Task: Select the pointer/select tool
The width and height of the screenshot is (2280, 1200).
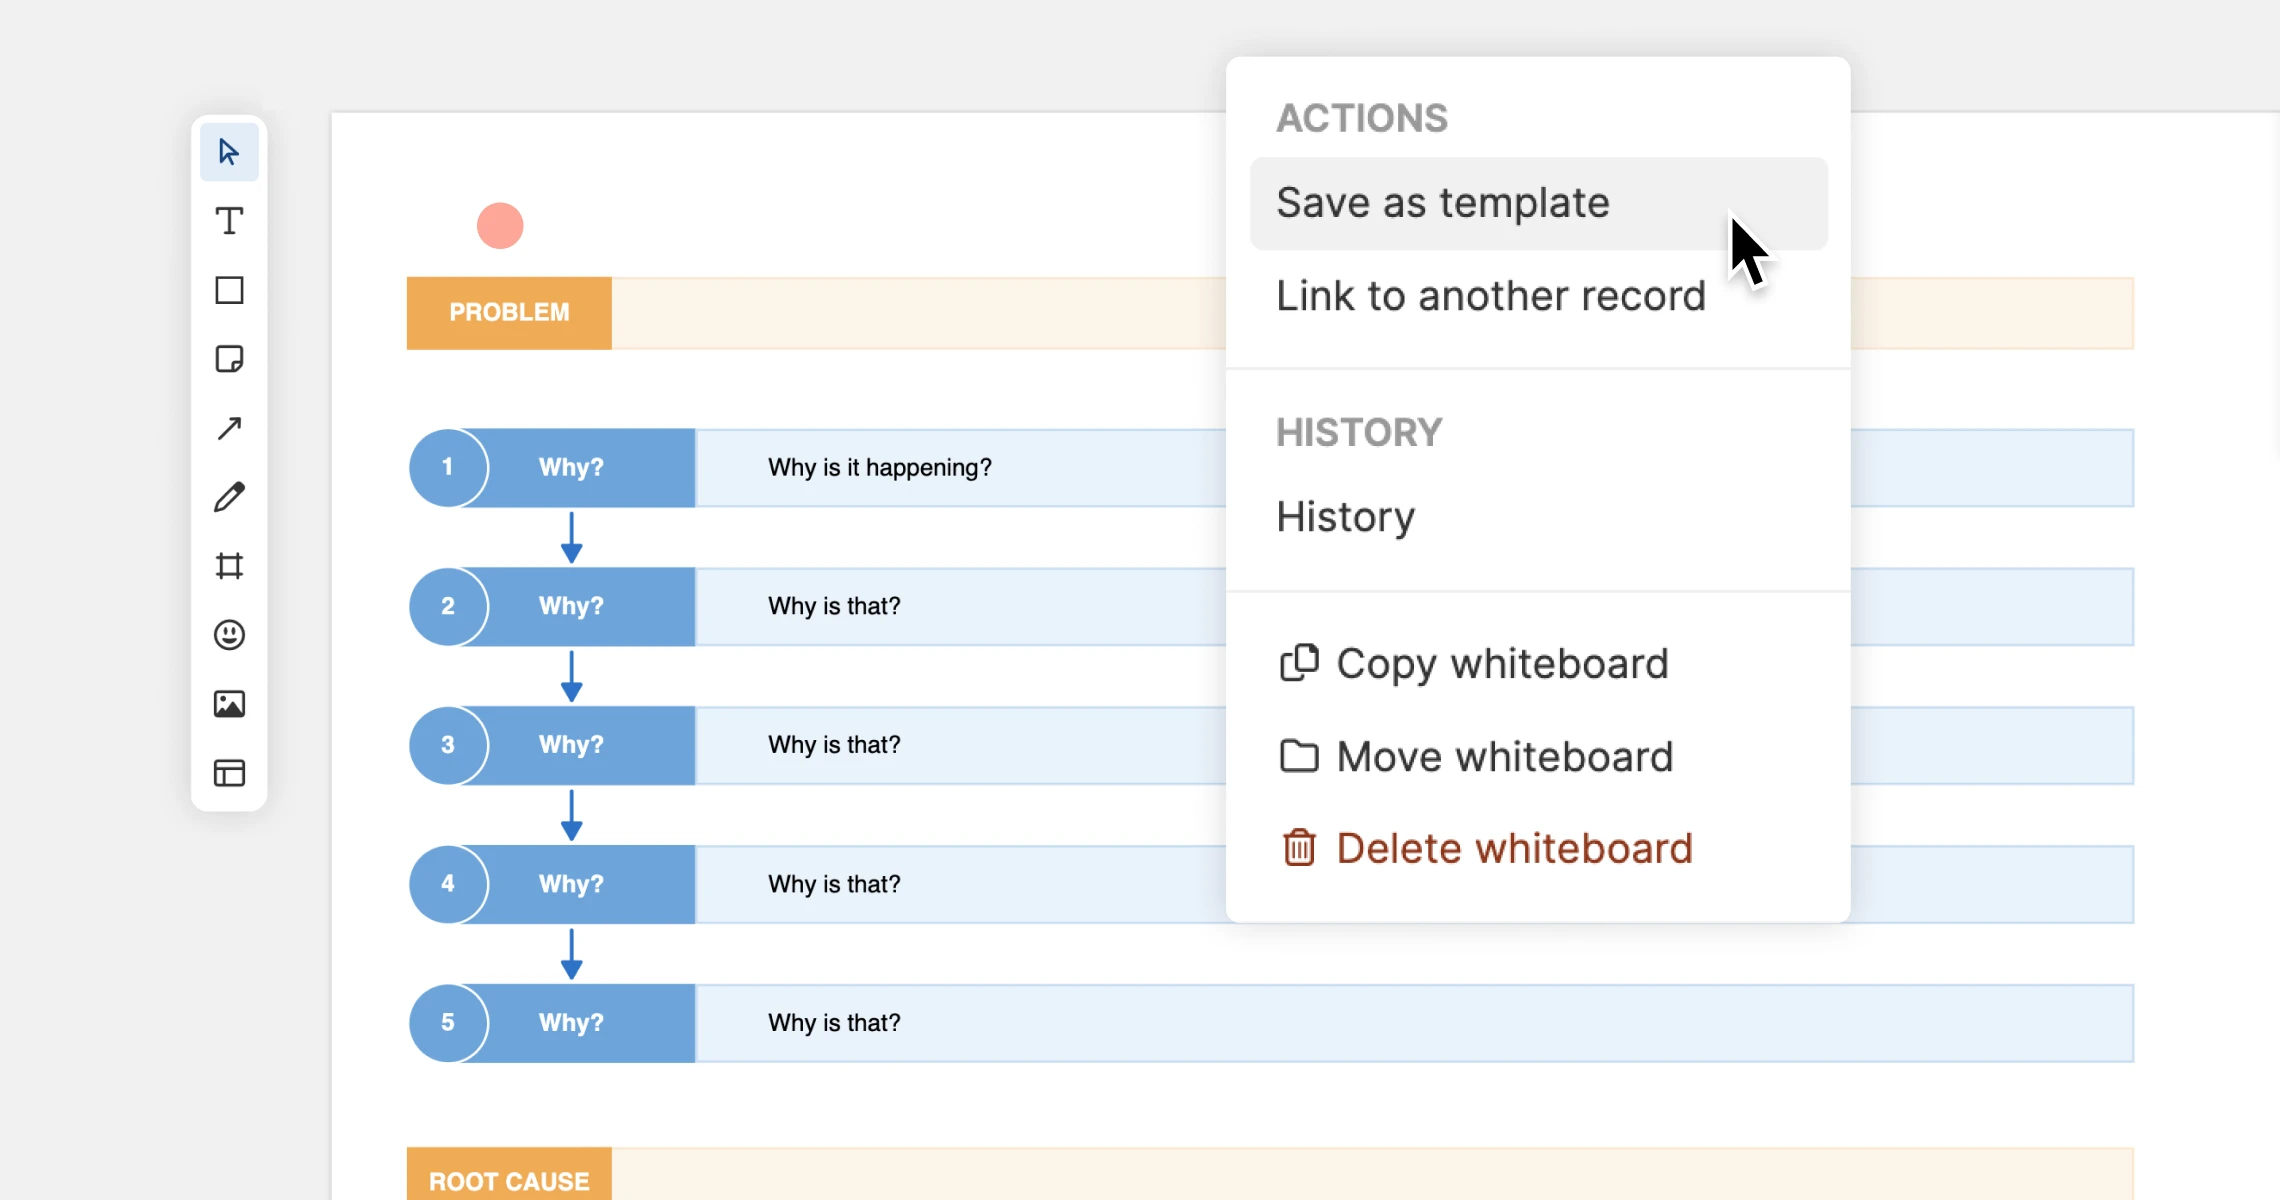Action: click(229, 152)
